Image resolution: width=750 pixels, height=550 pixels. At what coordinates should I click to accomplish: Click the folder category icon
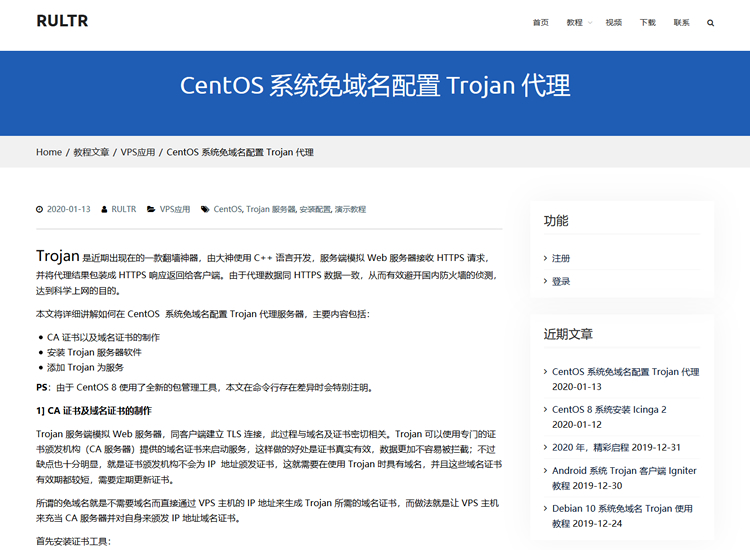coord(151,209)
